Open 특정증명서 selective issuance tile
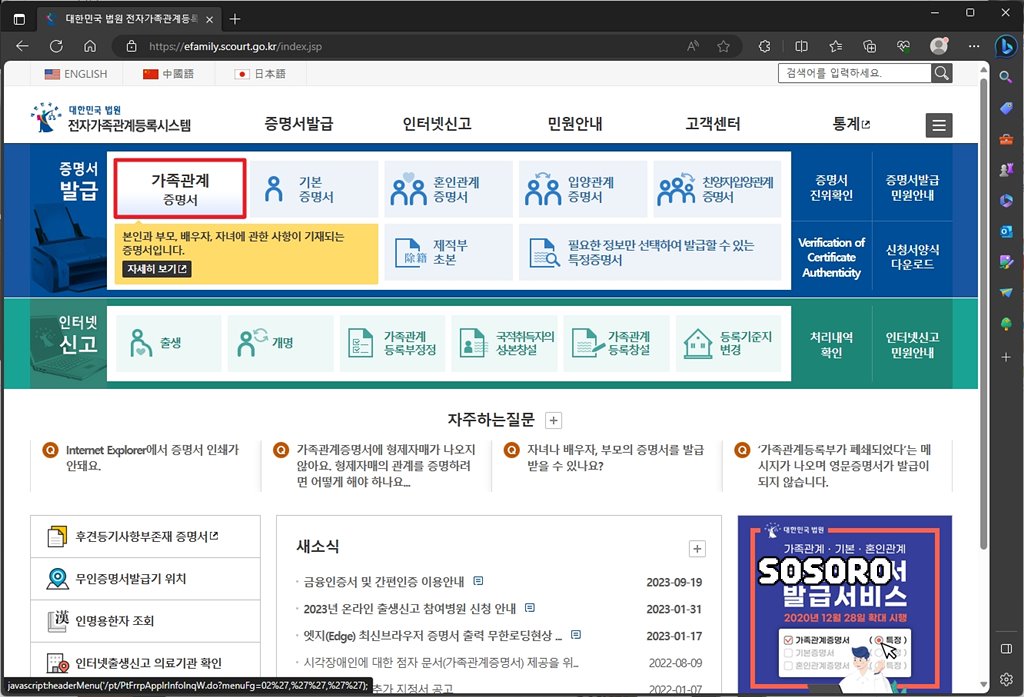Image resolution: width=1024 pixels, height=697 pixels. pyautogui.click(x=650, y=252)
